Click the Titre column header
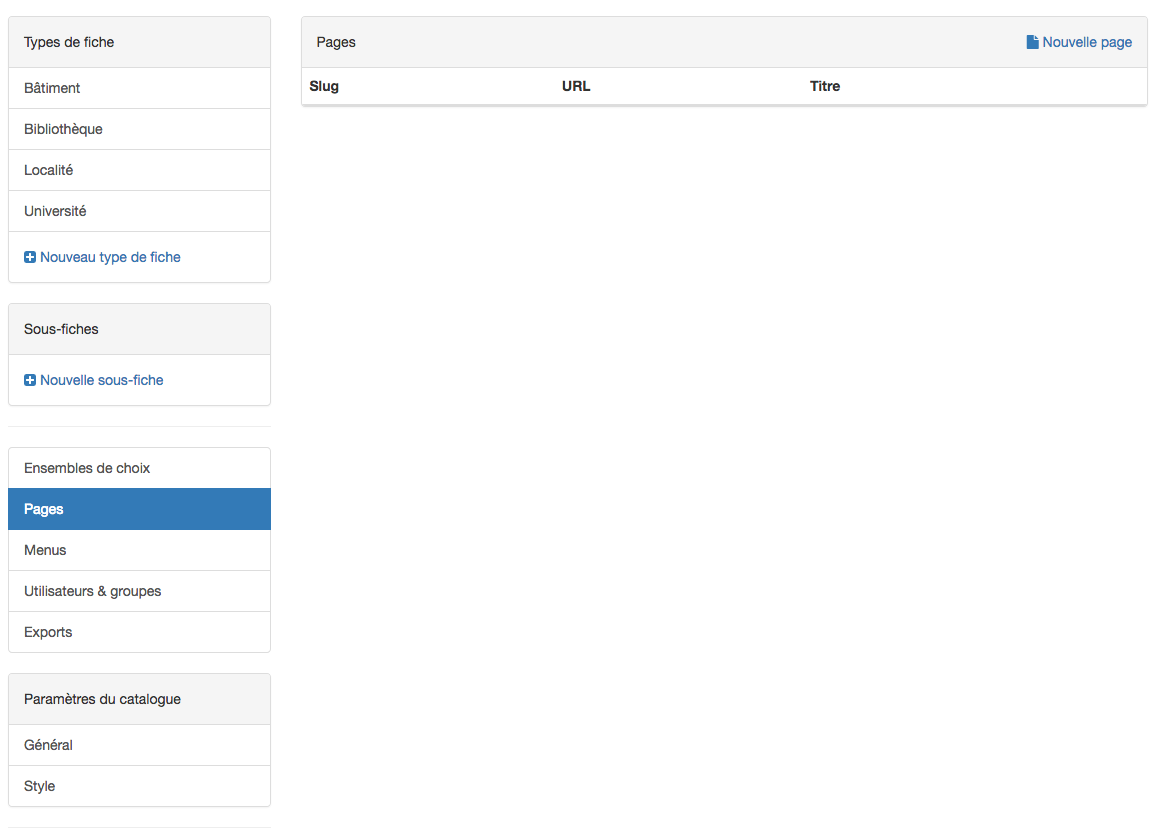 pyautogui.click(x=825, y=86)
